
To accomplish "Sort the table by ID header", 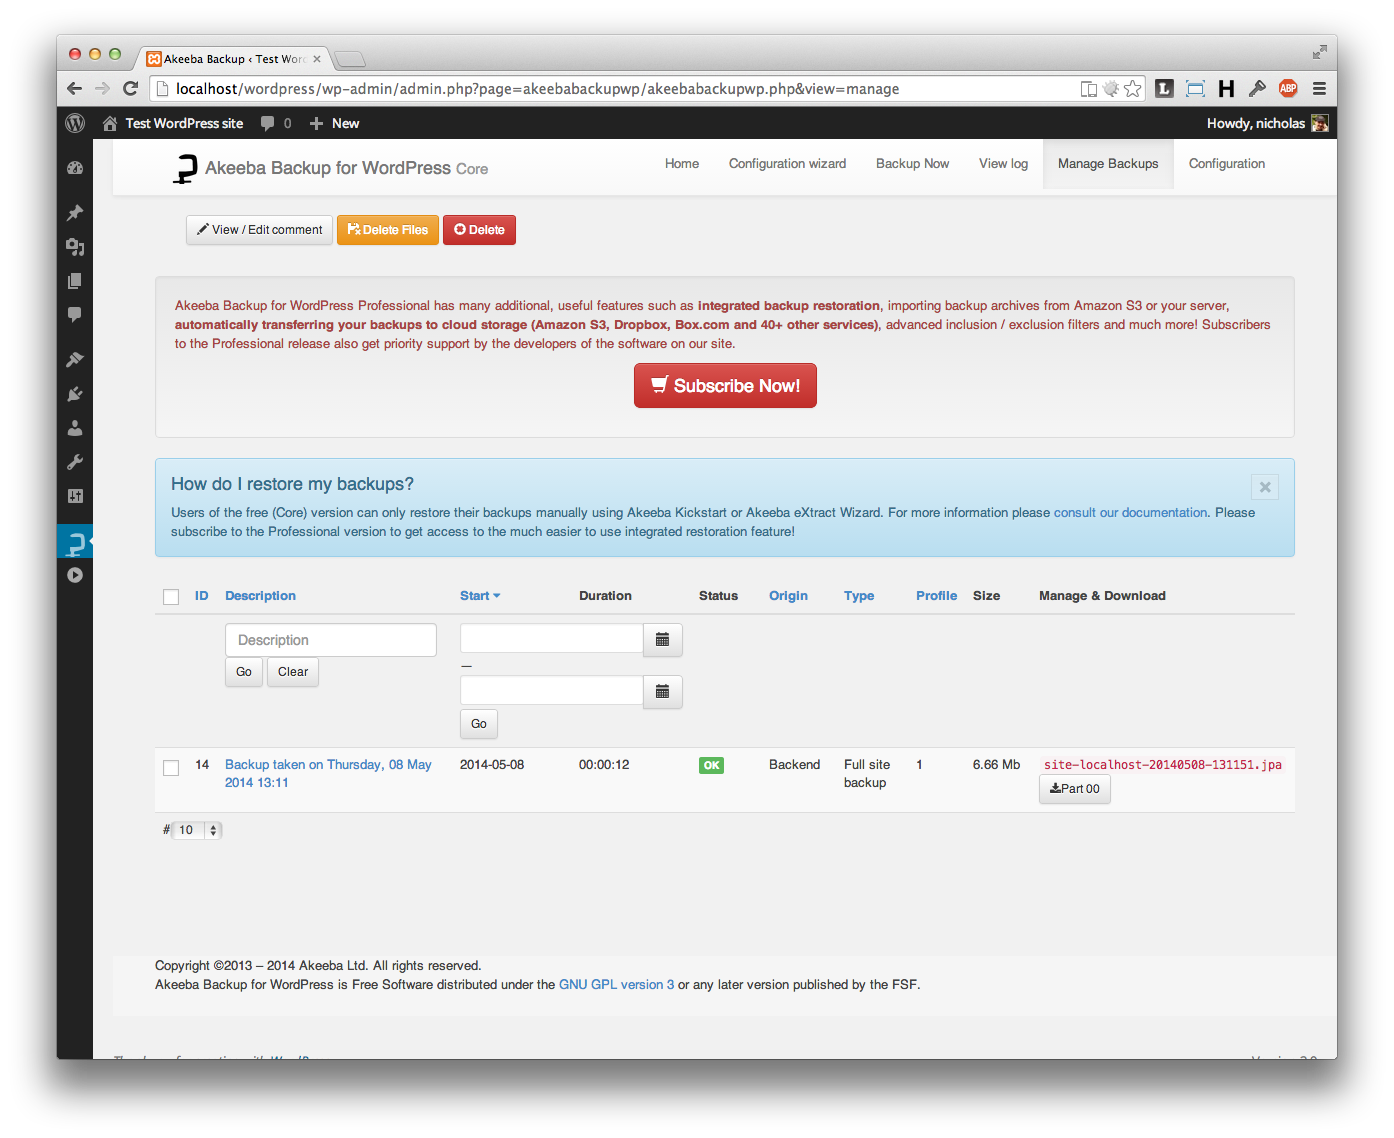I will click(202, 596).
